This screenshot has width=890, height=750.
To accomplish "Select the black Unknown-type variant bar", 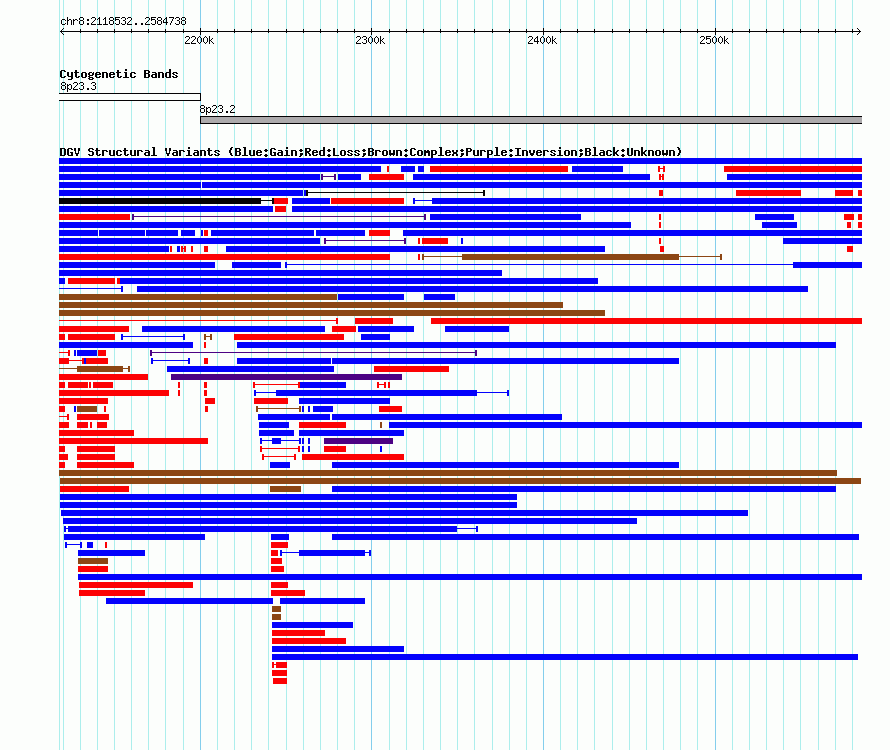I will point(160,201).
